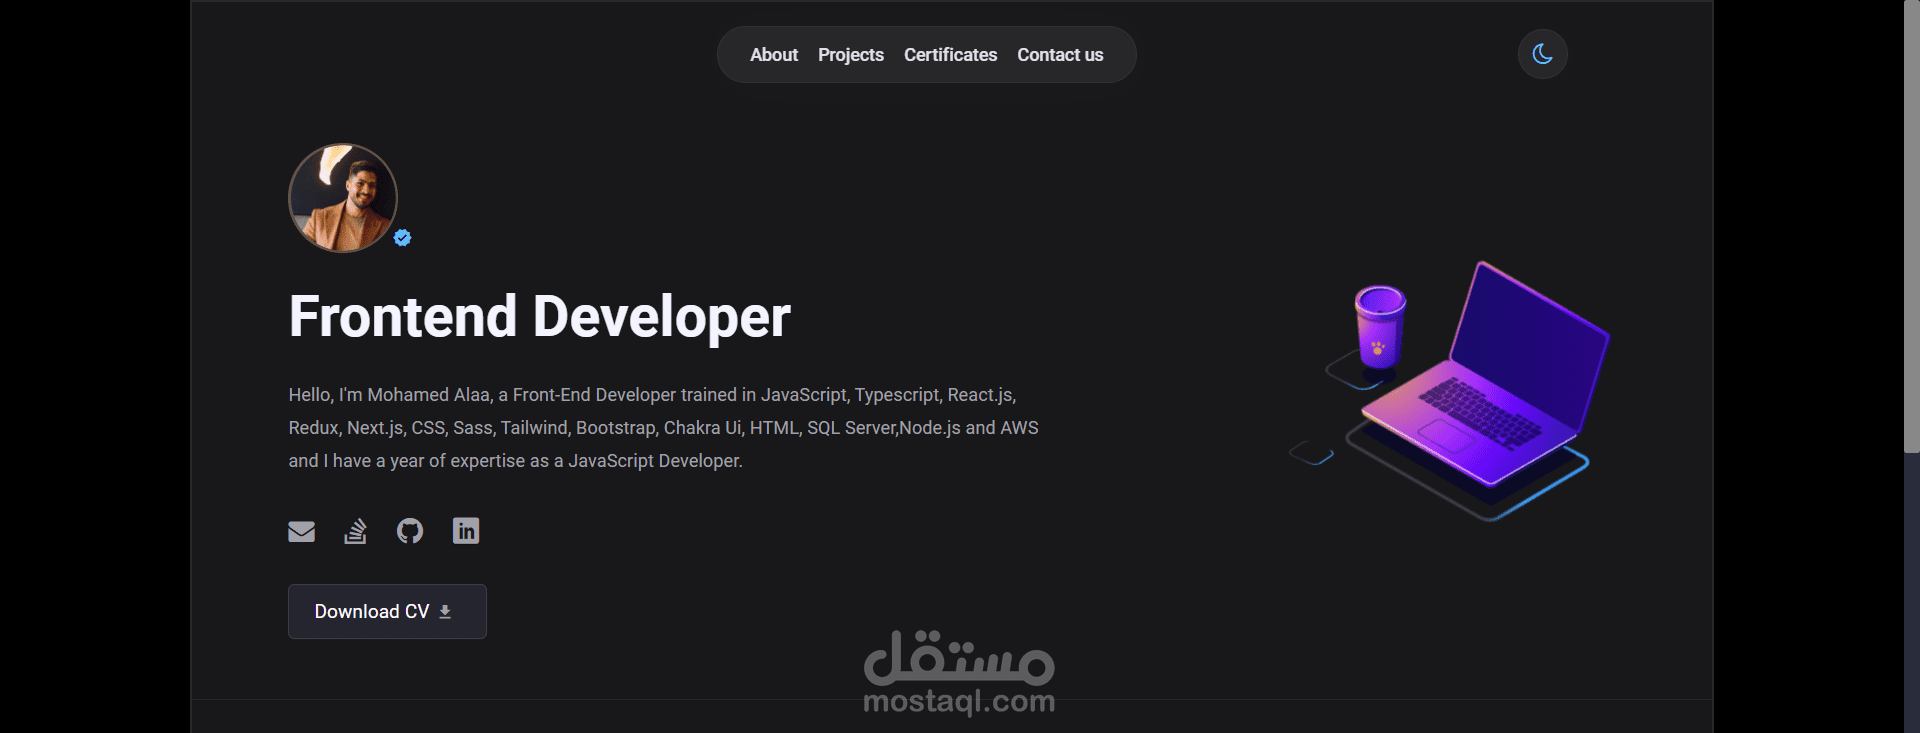Click the intro paragraph starting "Hello, I'm Mohamed Alaa"
The image size is (1920, 733).
tap(664, 428)
